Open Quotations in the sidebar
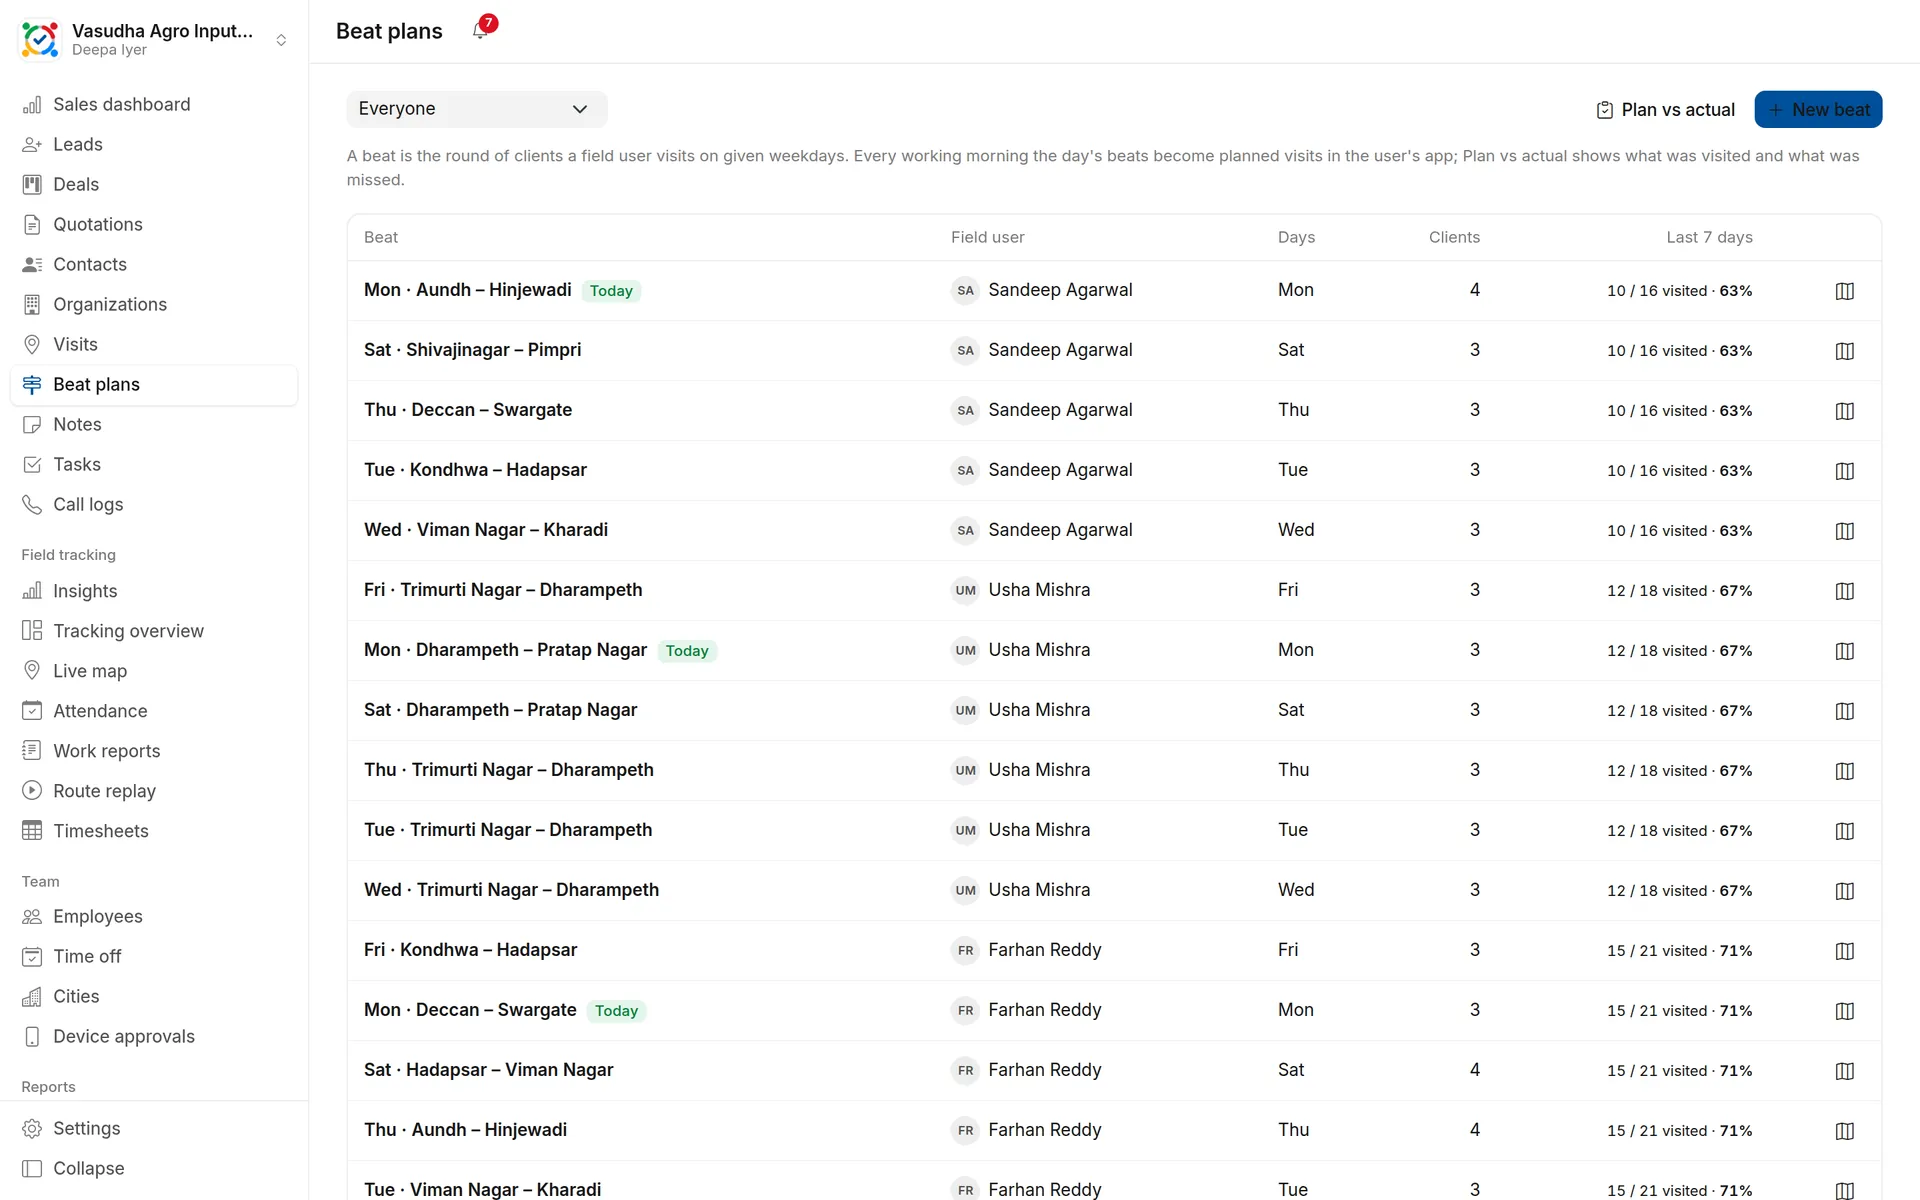Viewport: 1920px width, 1200px height. [x=154, y=224]
